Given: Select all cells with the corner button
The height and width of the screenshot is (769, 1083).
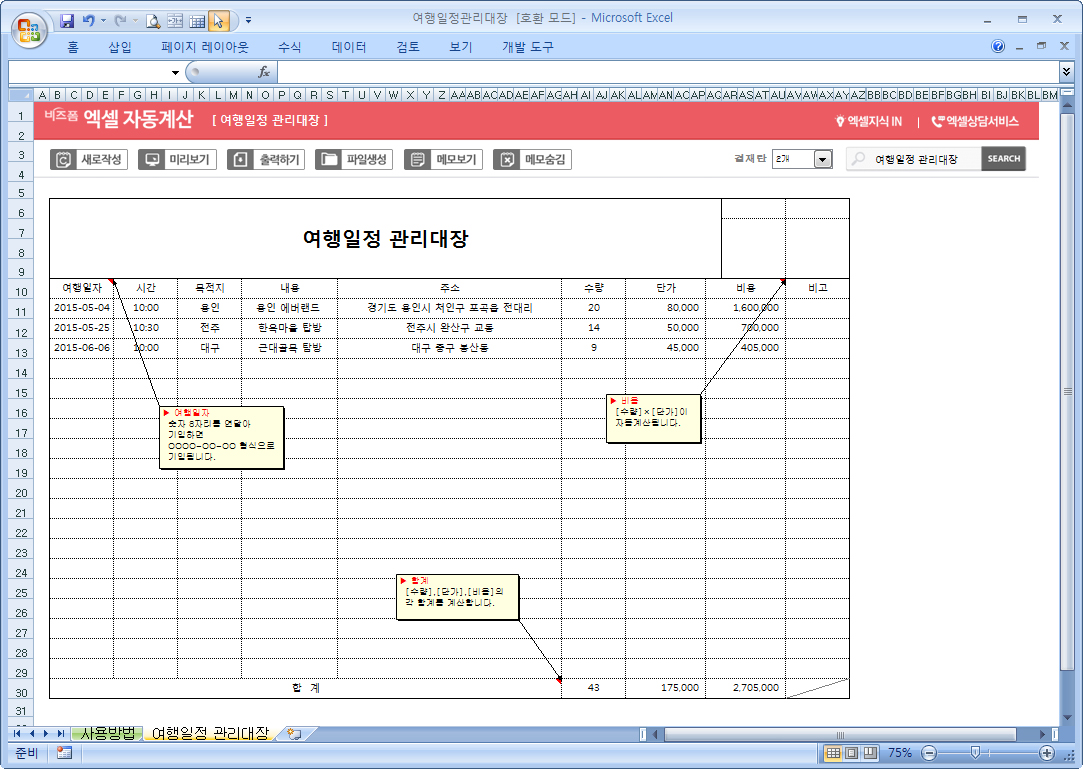Looking at the screenshot, I should pyautogui.click(x=21, y=95).
